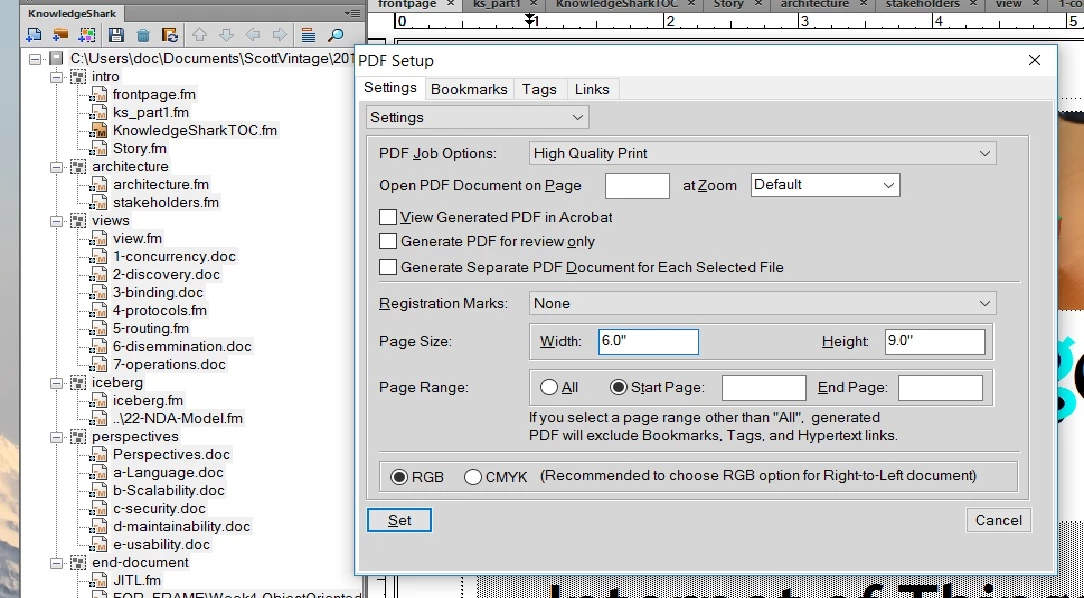
Task: Collapse the end-document group
Action: pos(57,562)
